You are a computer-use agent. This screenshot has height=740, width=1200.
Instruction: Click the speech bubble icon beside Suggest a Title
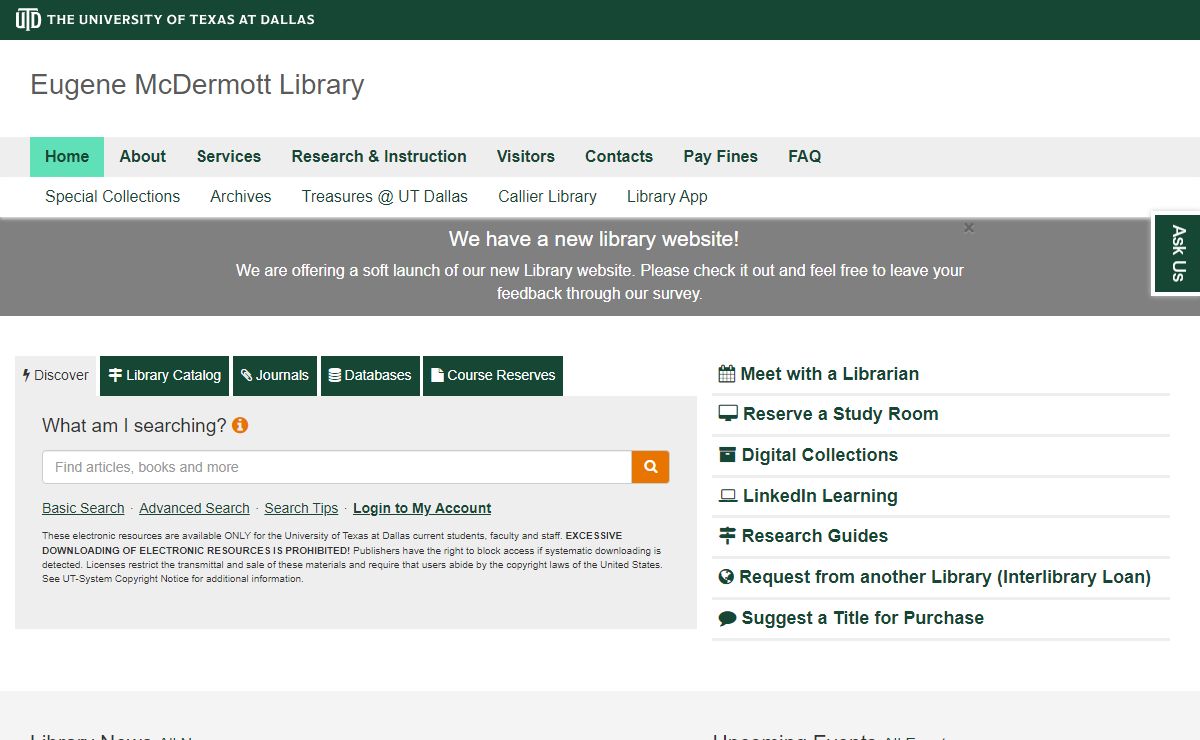point(727,618)
